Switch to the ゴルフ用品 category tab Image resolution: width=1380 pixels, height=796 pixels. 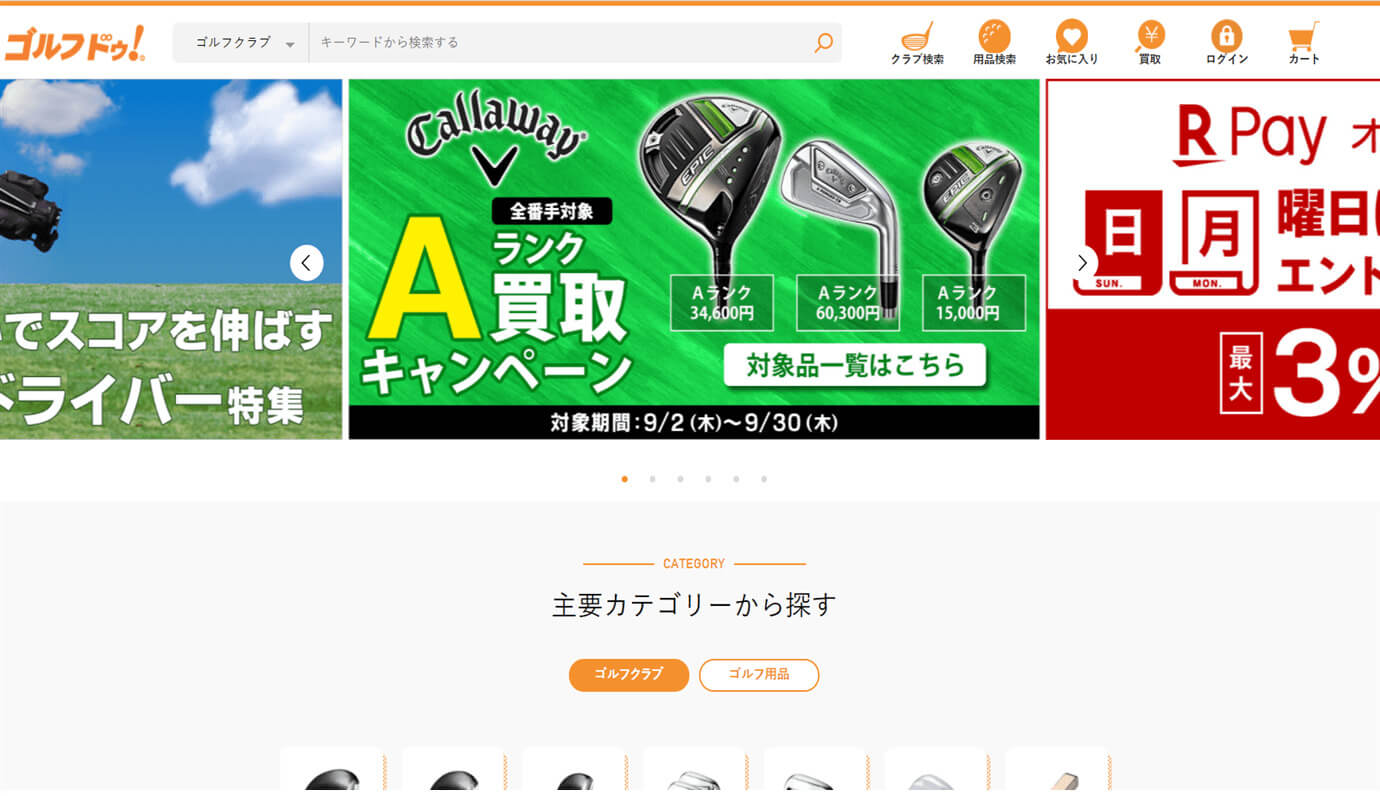tap(759, 675)
